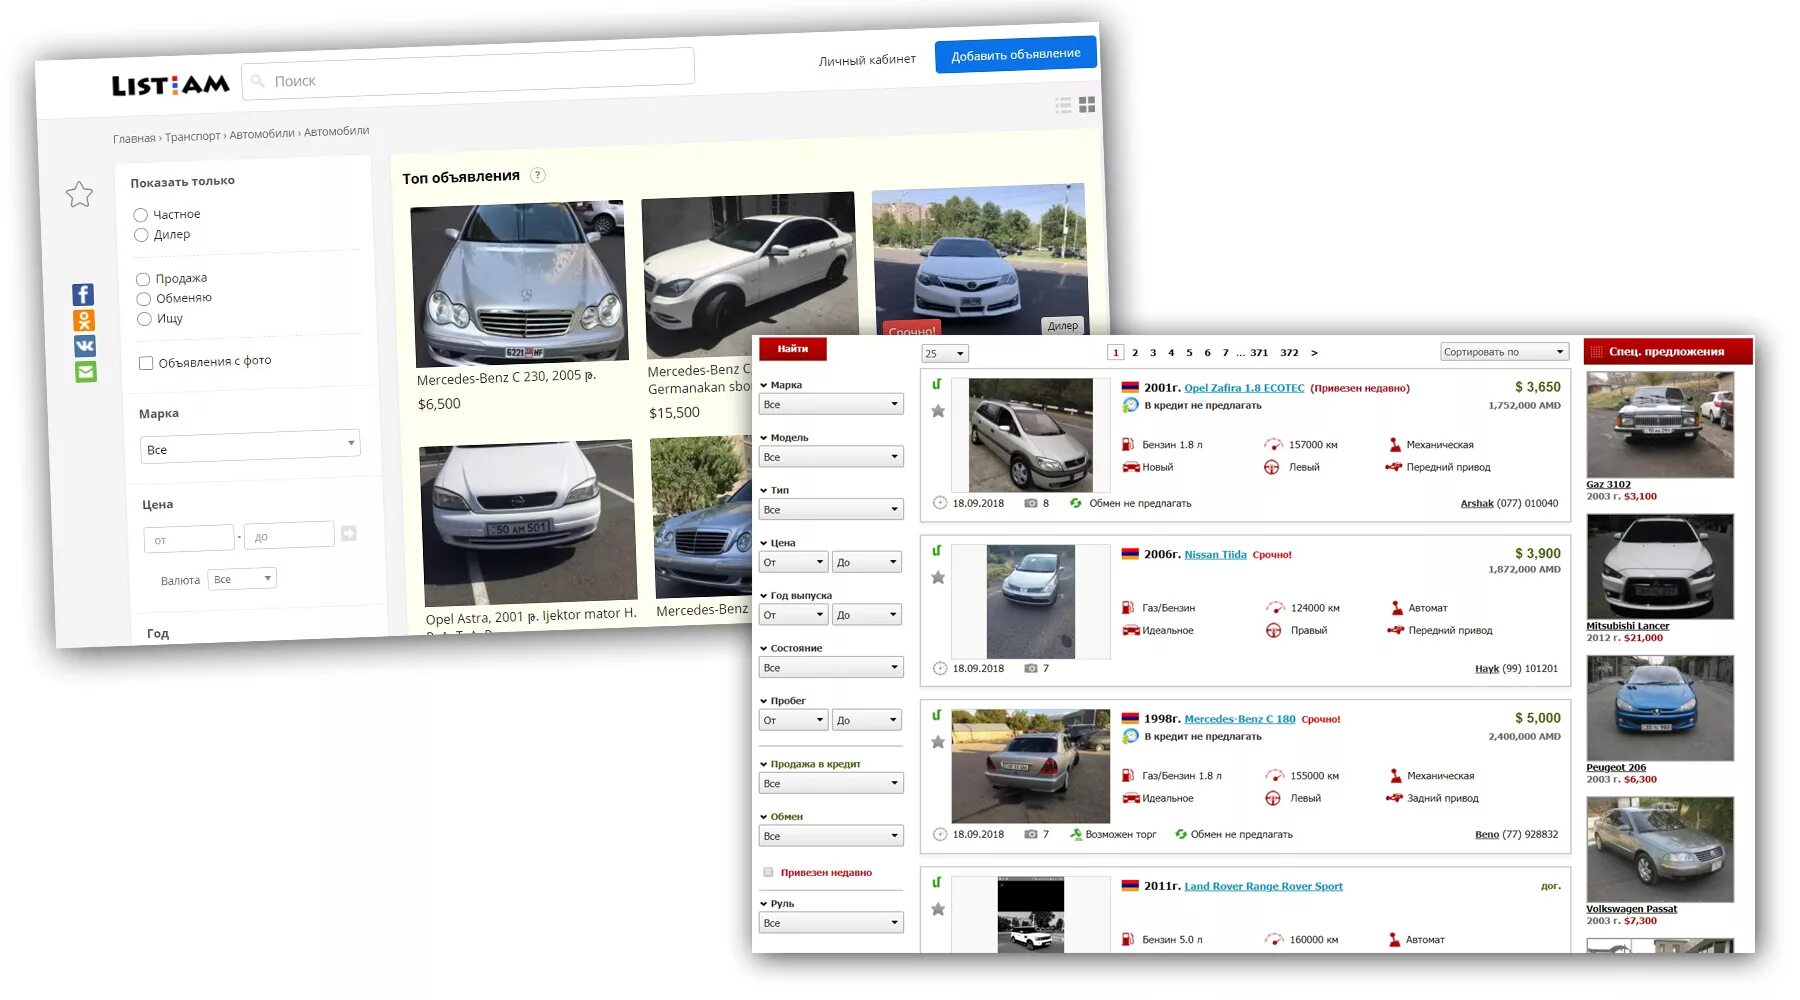Click the bargain icon beside Возможен торг
The width and height of the screenshot is (1800, 1000).
pos(1076,834)
